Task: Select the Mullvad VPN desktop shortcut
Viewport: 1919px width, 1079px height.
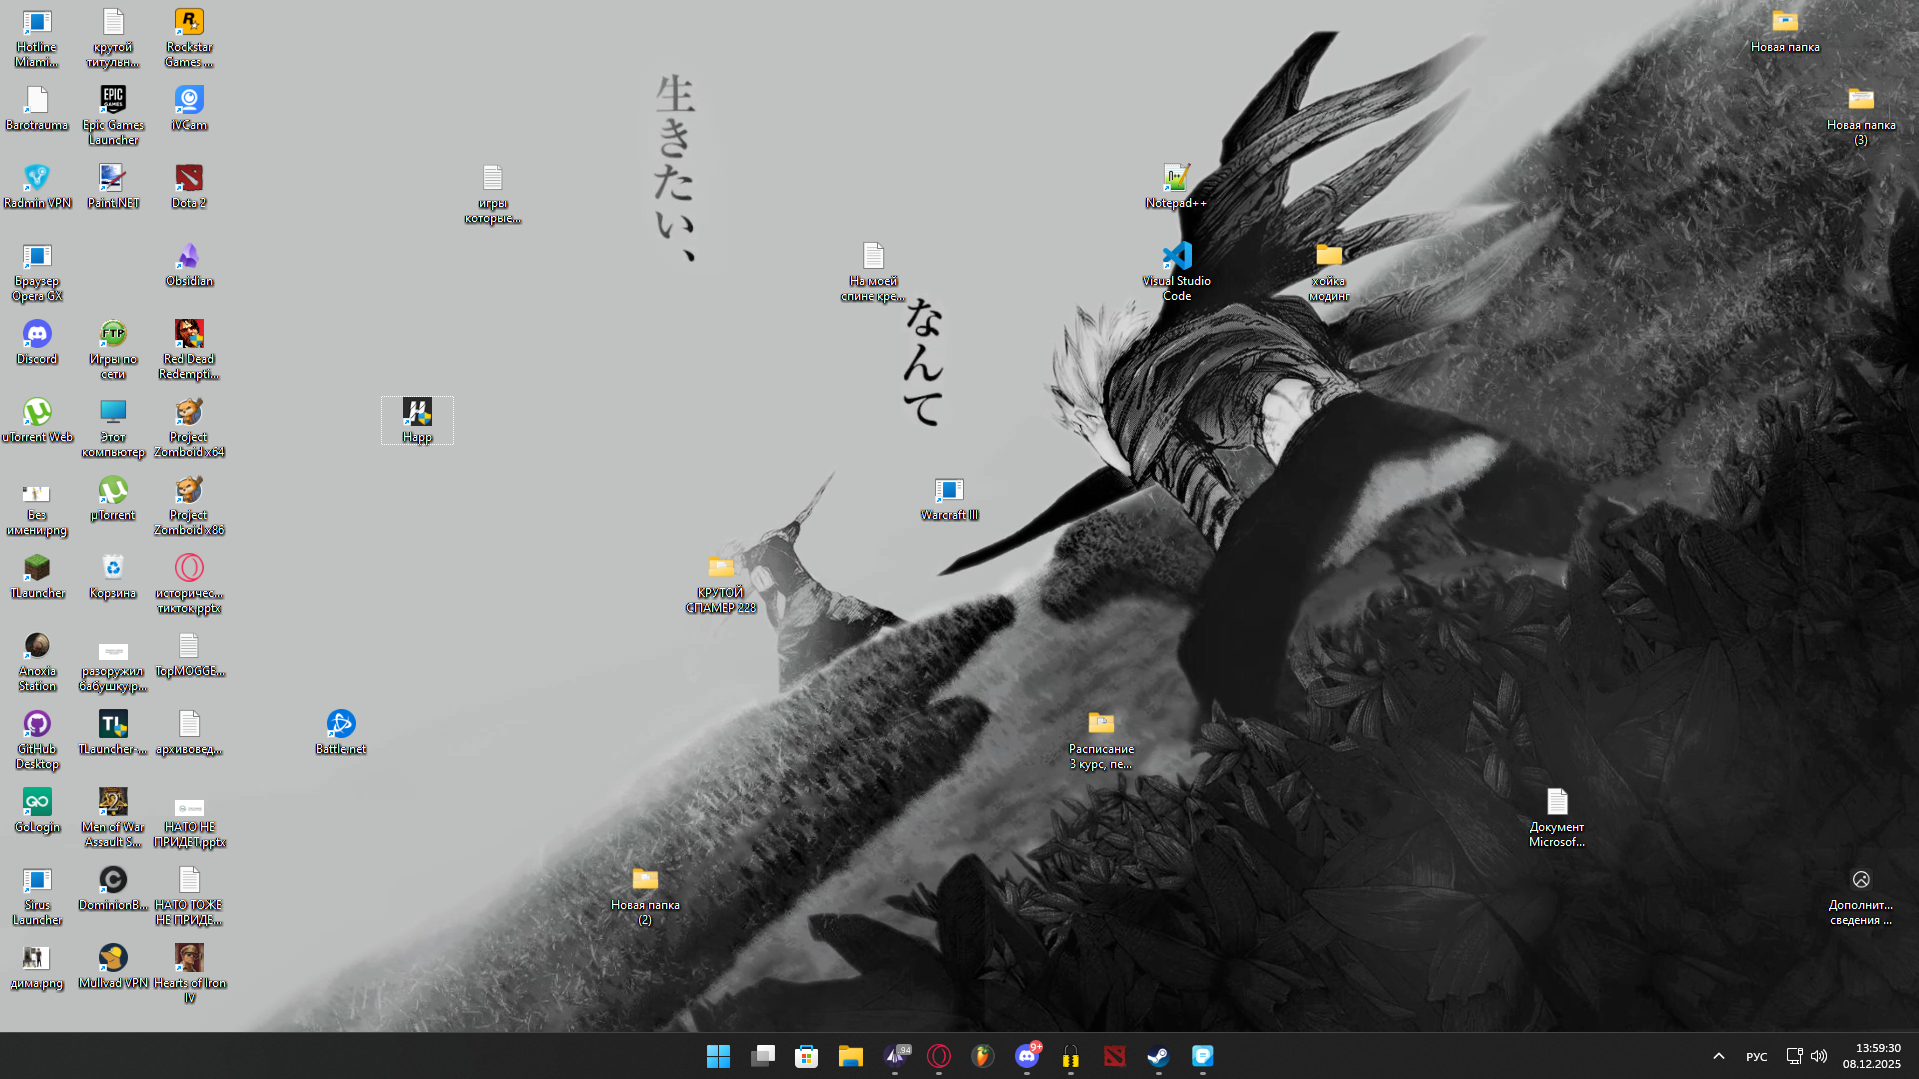Action: (113, 967)
